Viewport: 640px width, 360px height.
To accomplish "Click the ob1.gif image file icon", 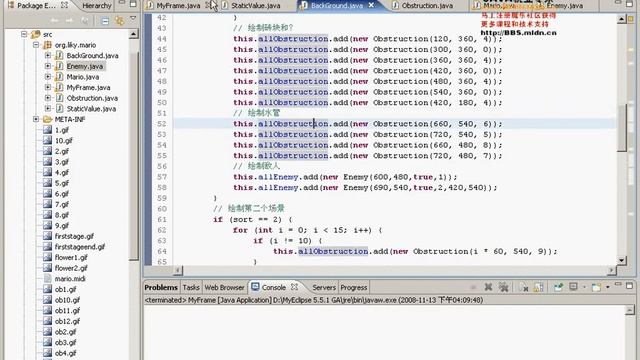I will (47, 289).
